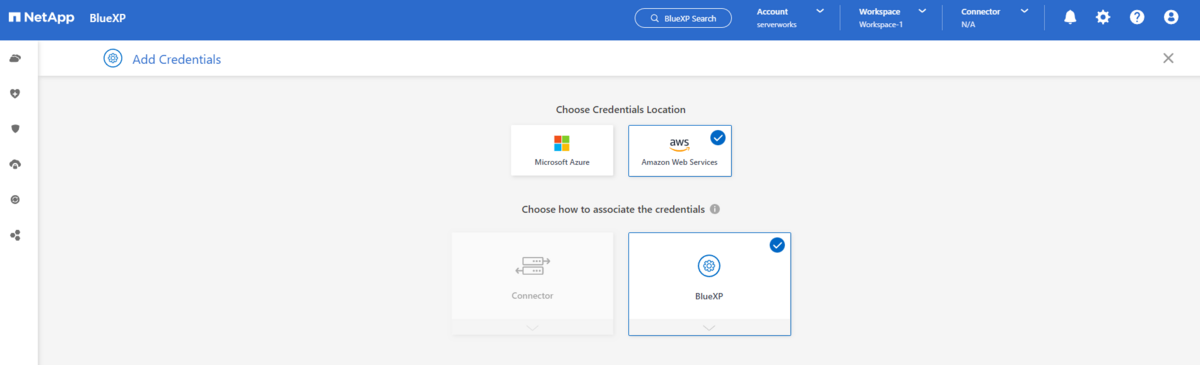Expand the Connector N/A dropdown
The height and width of the screenshot is (365, 1200).
click(x=994, y=18)
